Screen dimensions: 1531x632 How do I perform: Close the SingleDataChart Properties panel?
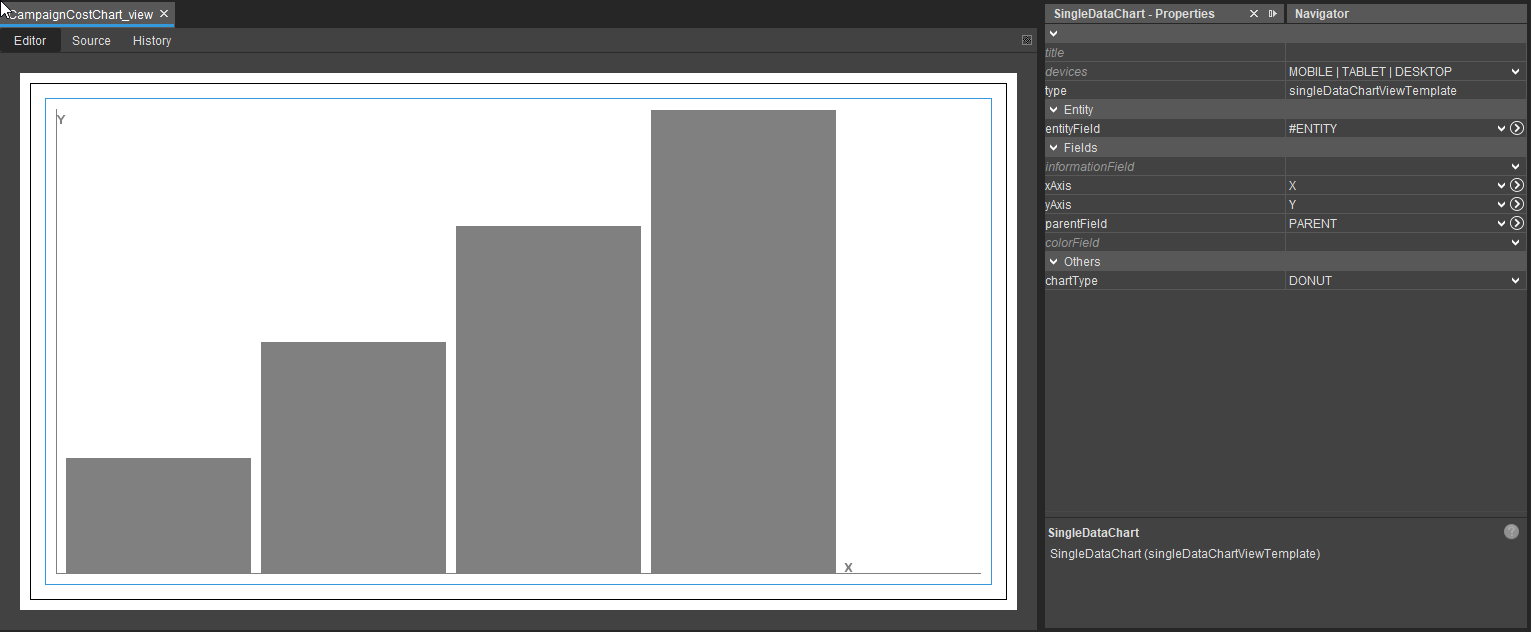[x=1254, y=14]
